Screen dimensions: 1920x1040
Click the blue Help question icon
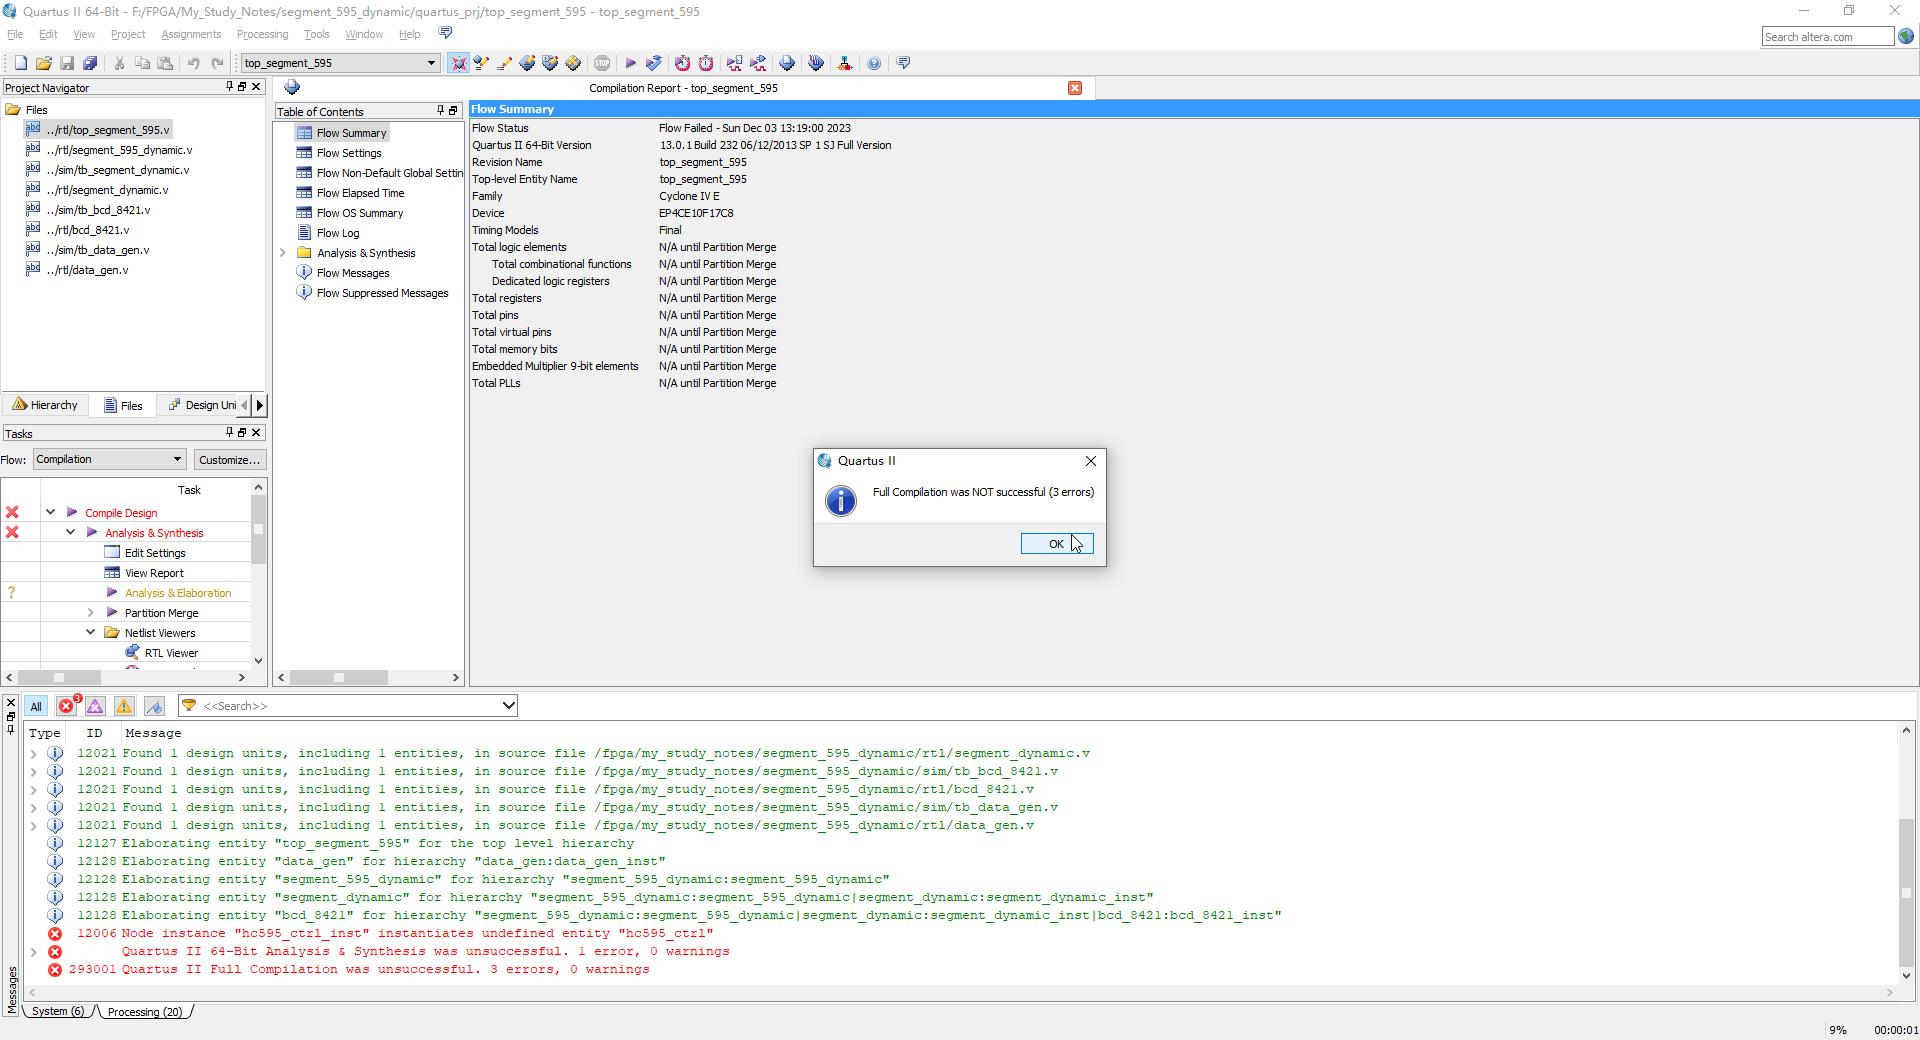[x=874, y=63]
